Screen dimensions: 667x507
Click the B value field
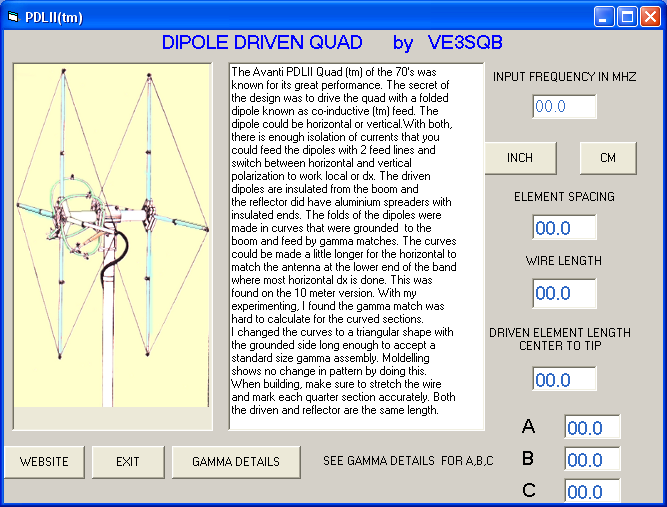[x=592, y=459]
